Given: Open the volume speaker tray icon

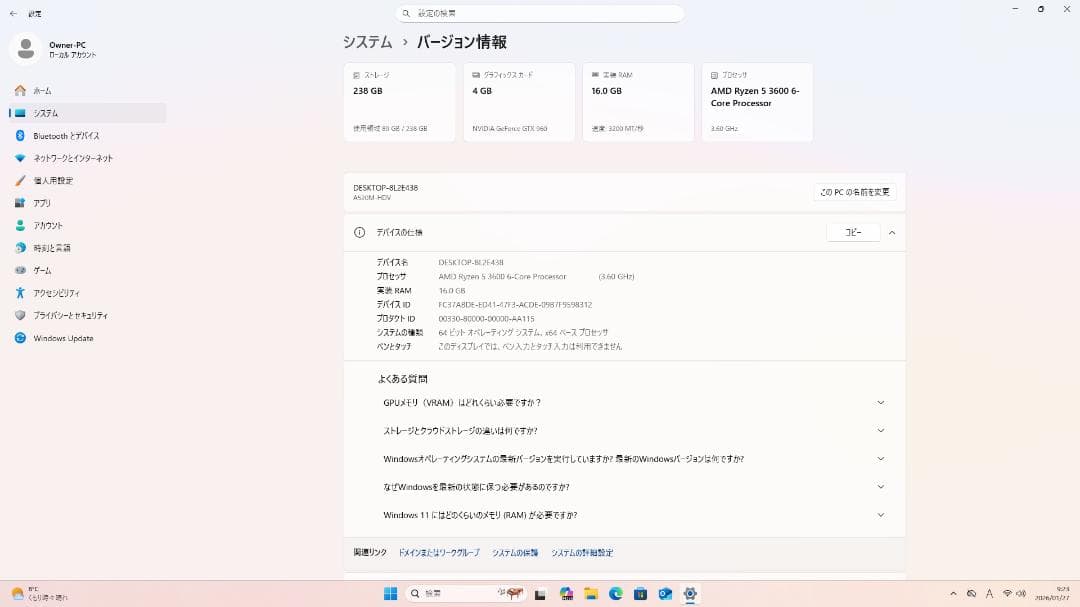Looking at the screenshot, I should pos(1021,594).
